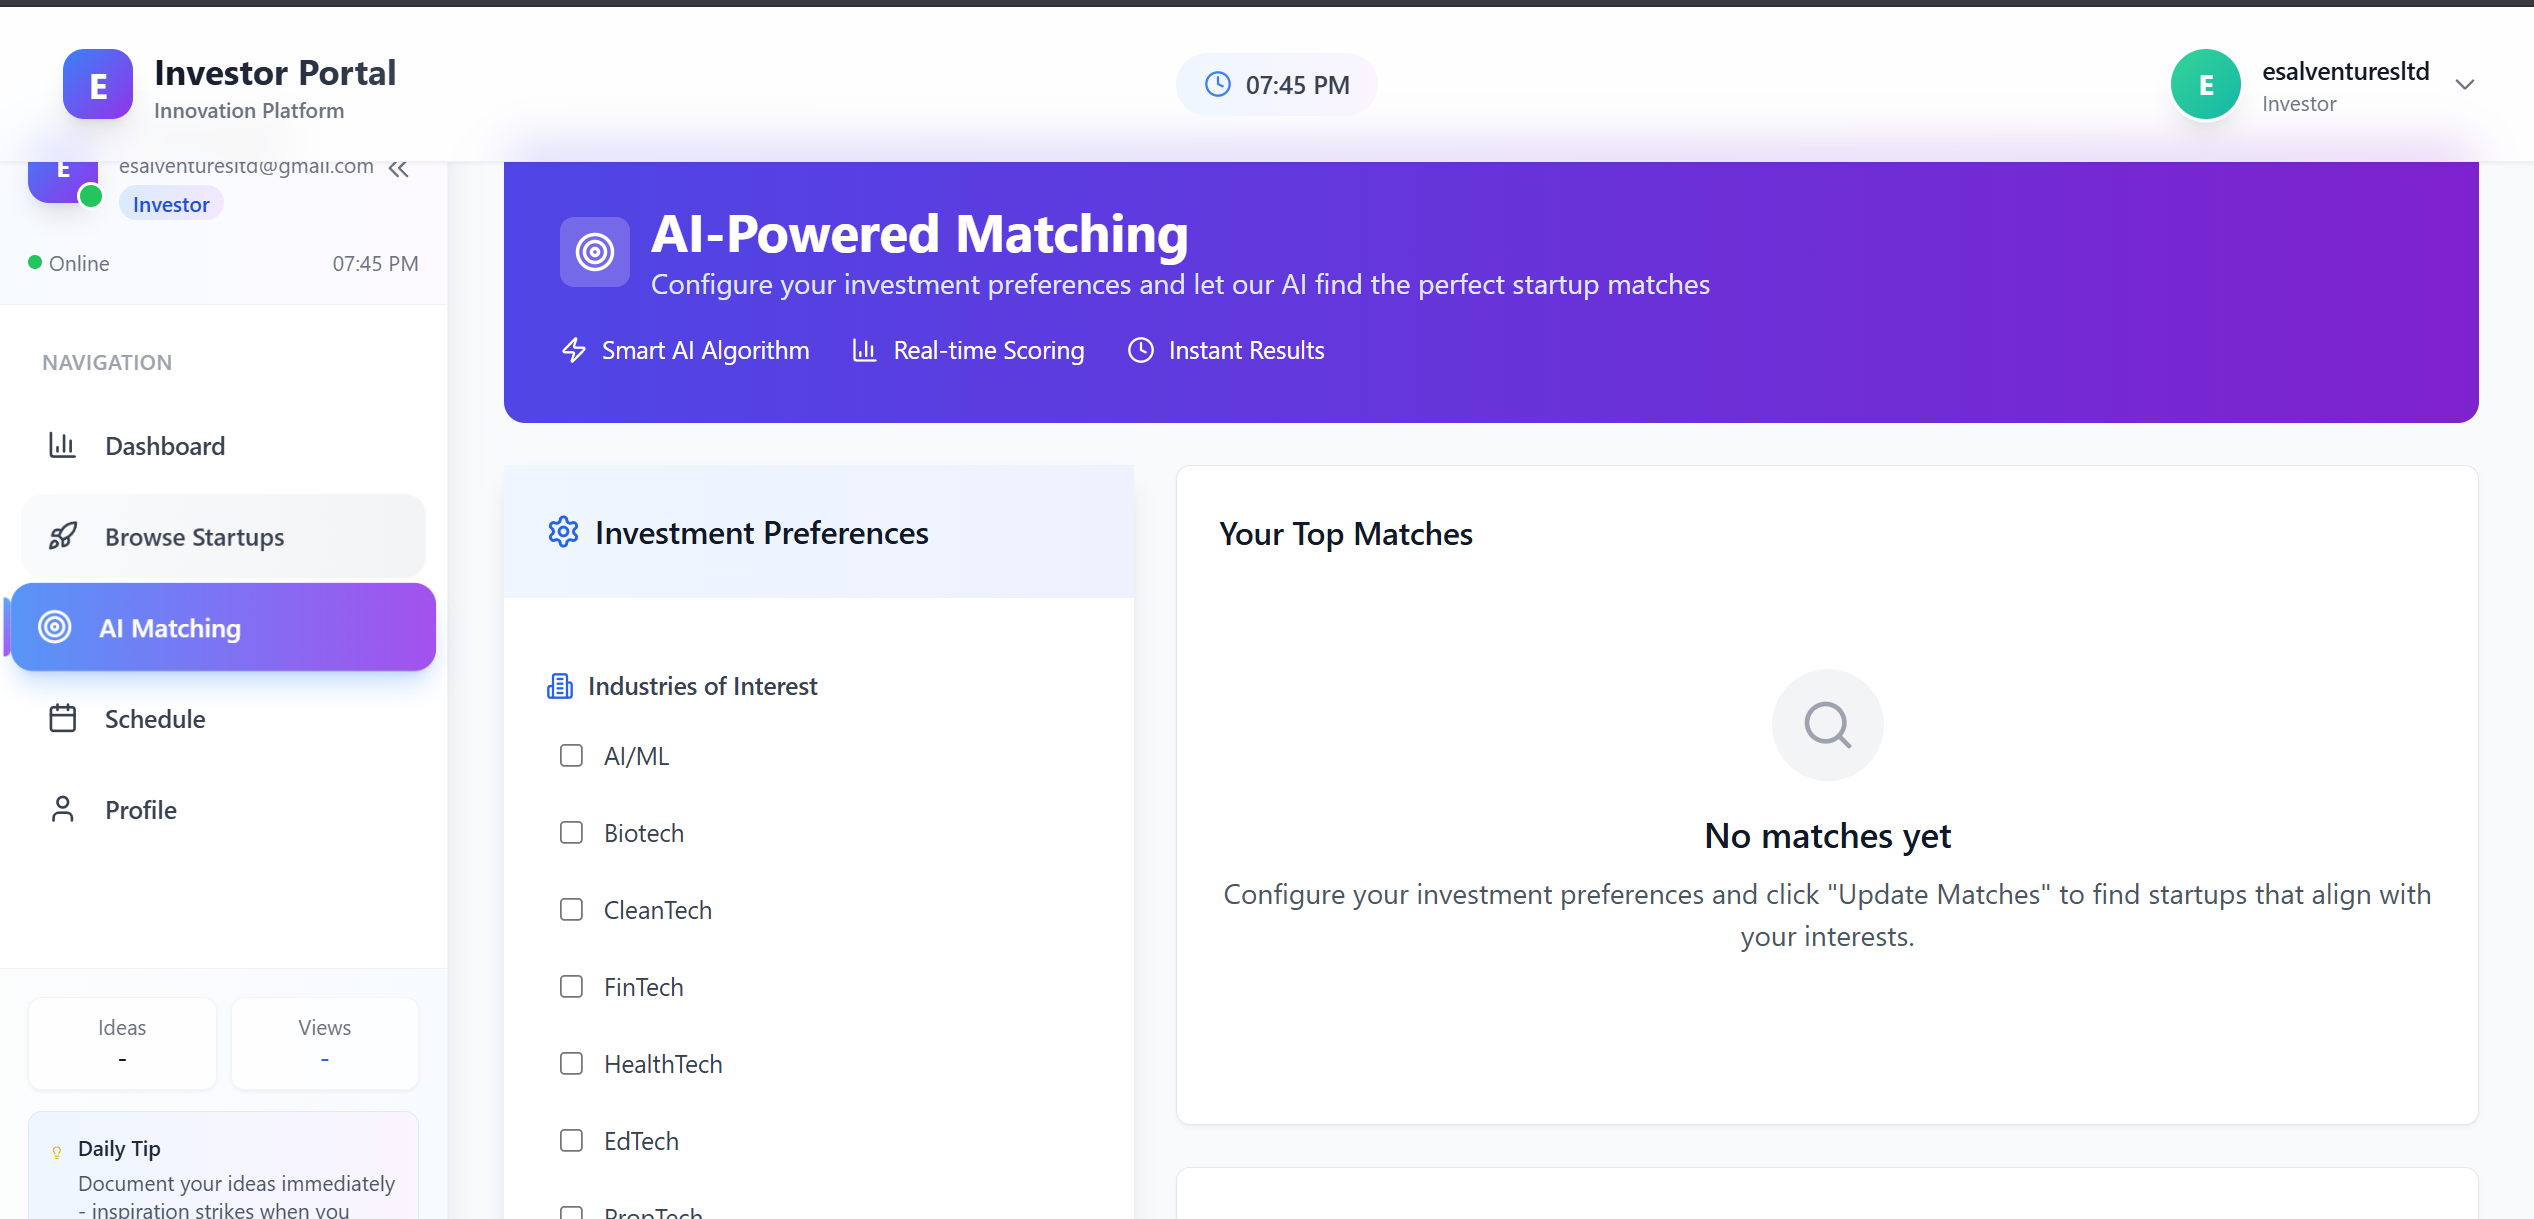The image size is (2534, 1219).
Task: Open the esalventuresltd account dropdown chevron
Action: click(x=2465, y=85)
